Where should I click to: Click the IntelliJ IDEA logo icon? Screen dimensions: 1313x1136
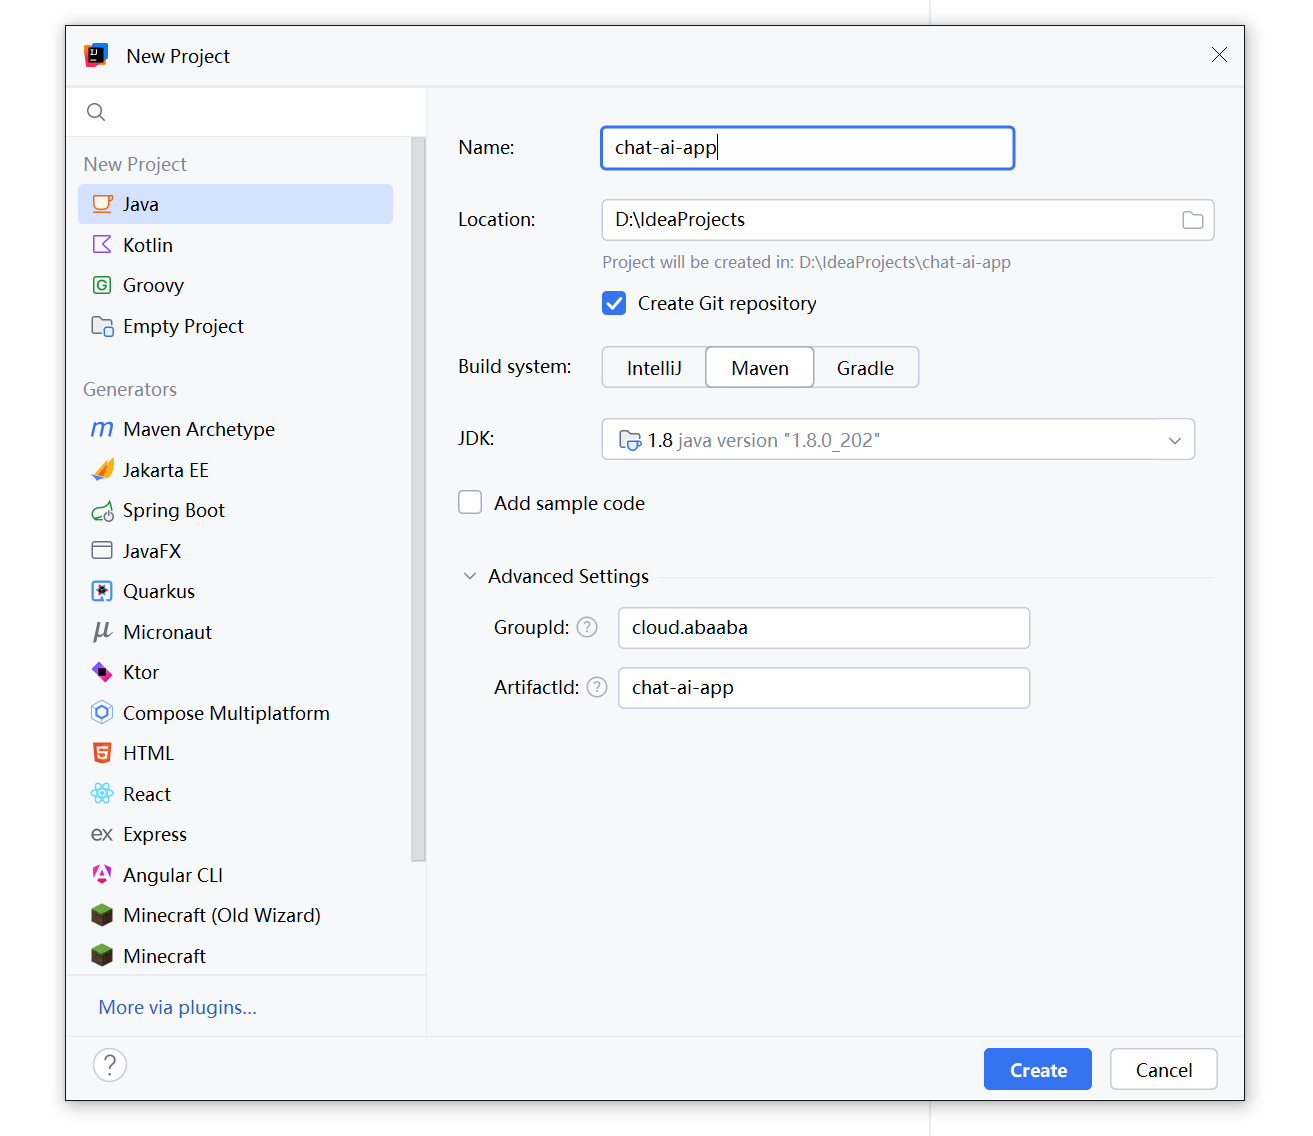point(96,56)
